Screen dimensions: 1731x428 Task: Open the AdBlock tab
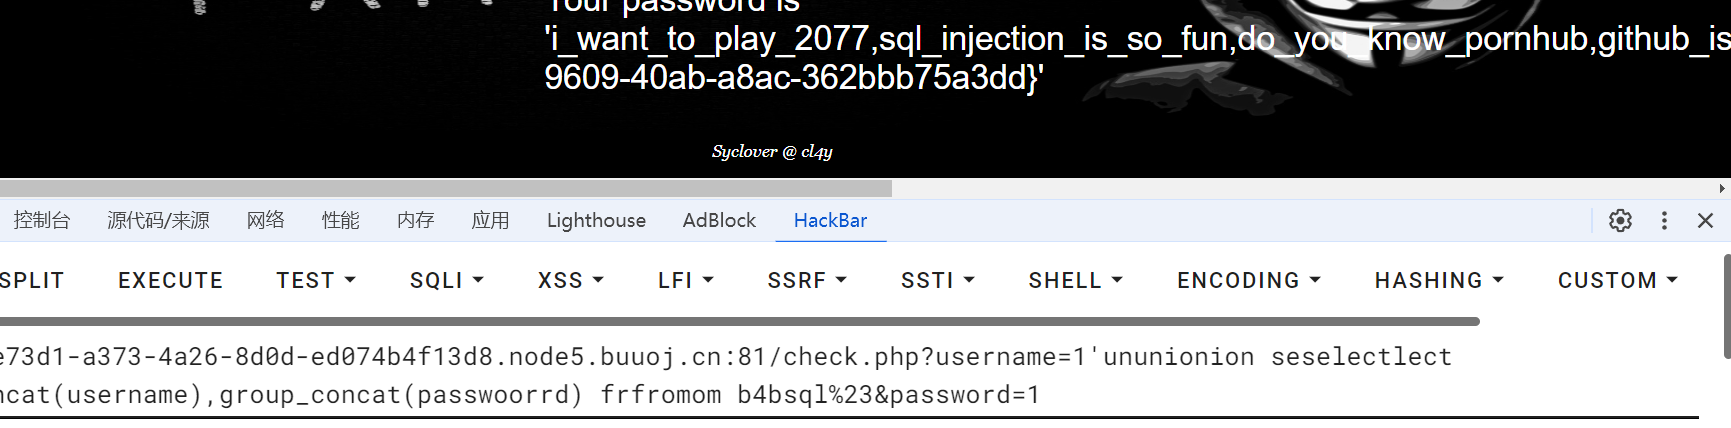coord(719,221)
